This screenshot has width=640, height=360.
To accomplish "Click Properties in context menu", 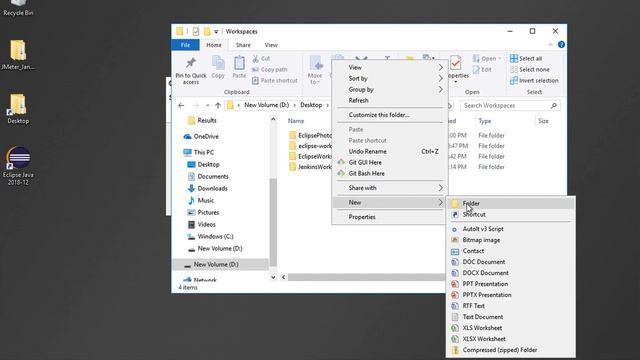I will 389,217.
